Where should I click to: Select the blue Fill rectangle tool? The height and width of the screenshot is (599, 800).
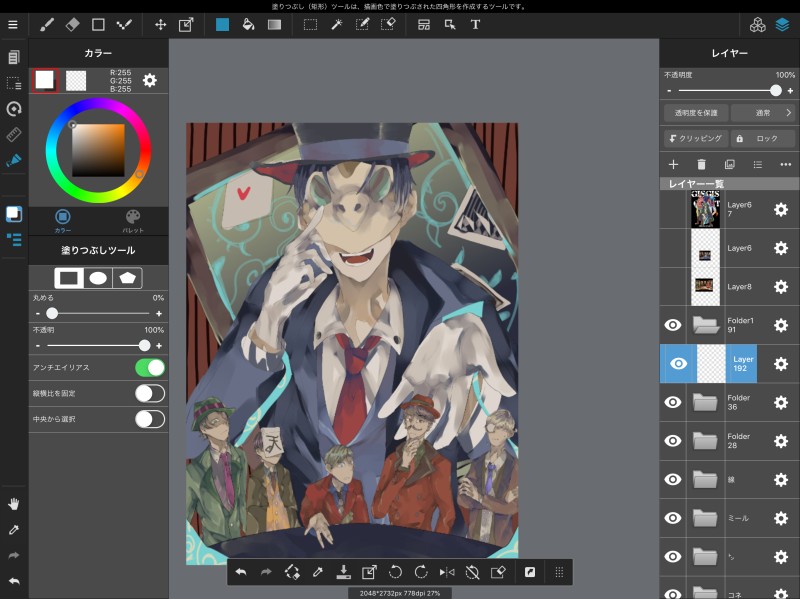pyautogui.click(x=222, y=24)
